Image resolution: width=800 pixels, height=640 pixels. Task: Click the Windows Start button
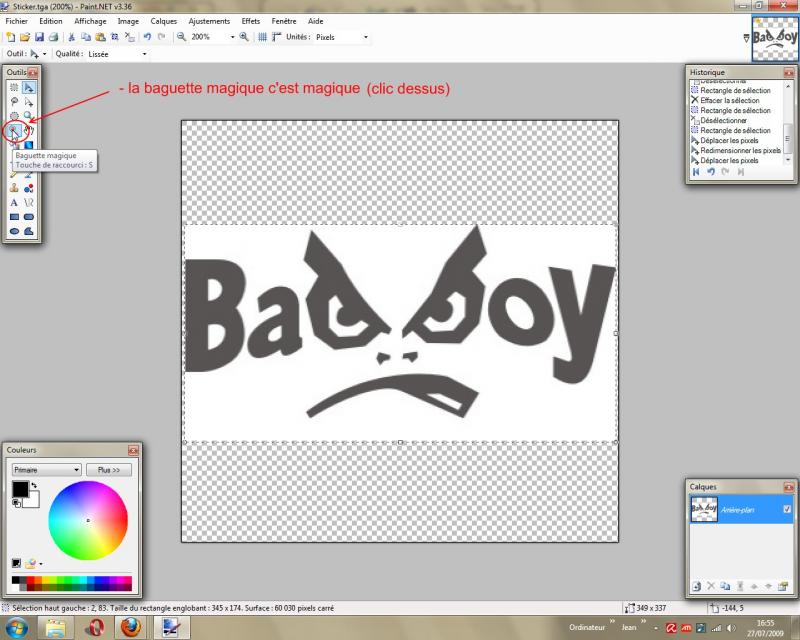[x=15, y=627]
